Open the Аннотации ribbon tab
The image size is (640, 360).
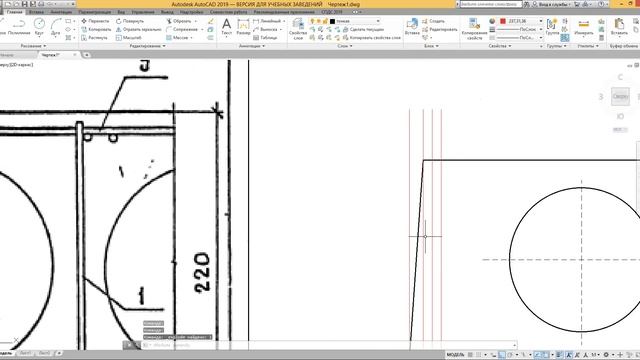(x=61, y=12)
